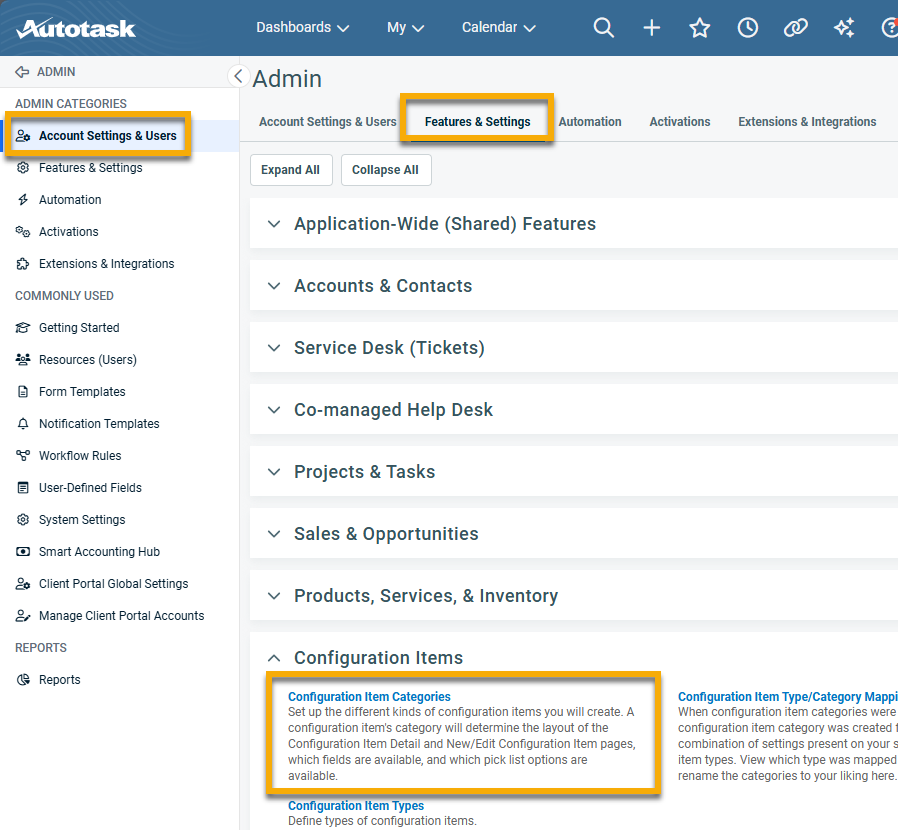Screen dimensions: 898x830
Task: Switch to the Automation tab
Action: 590,122
